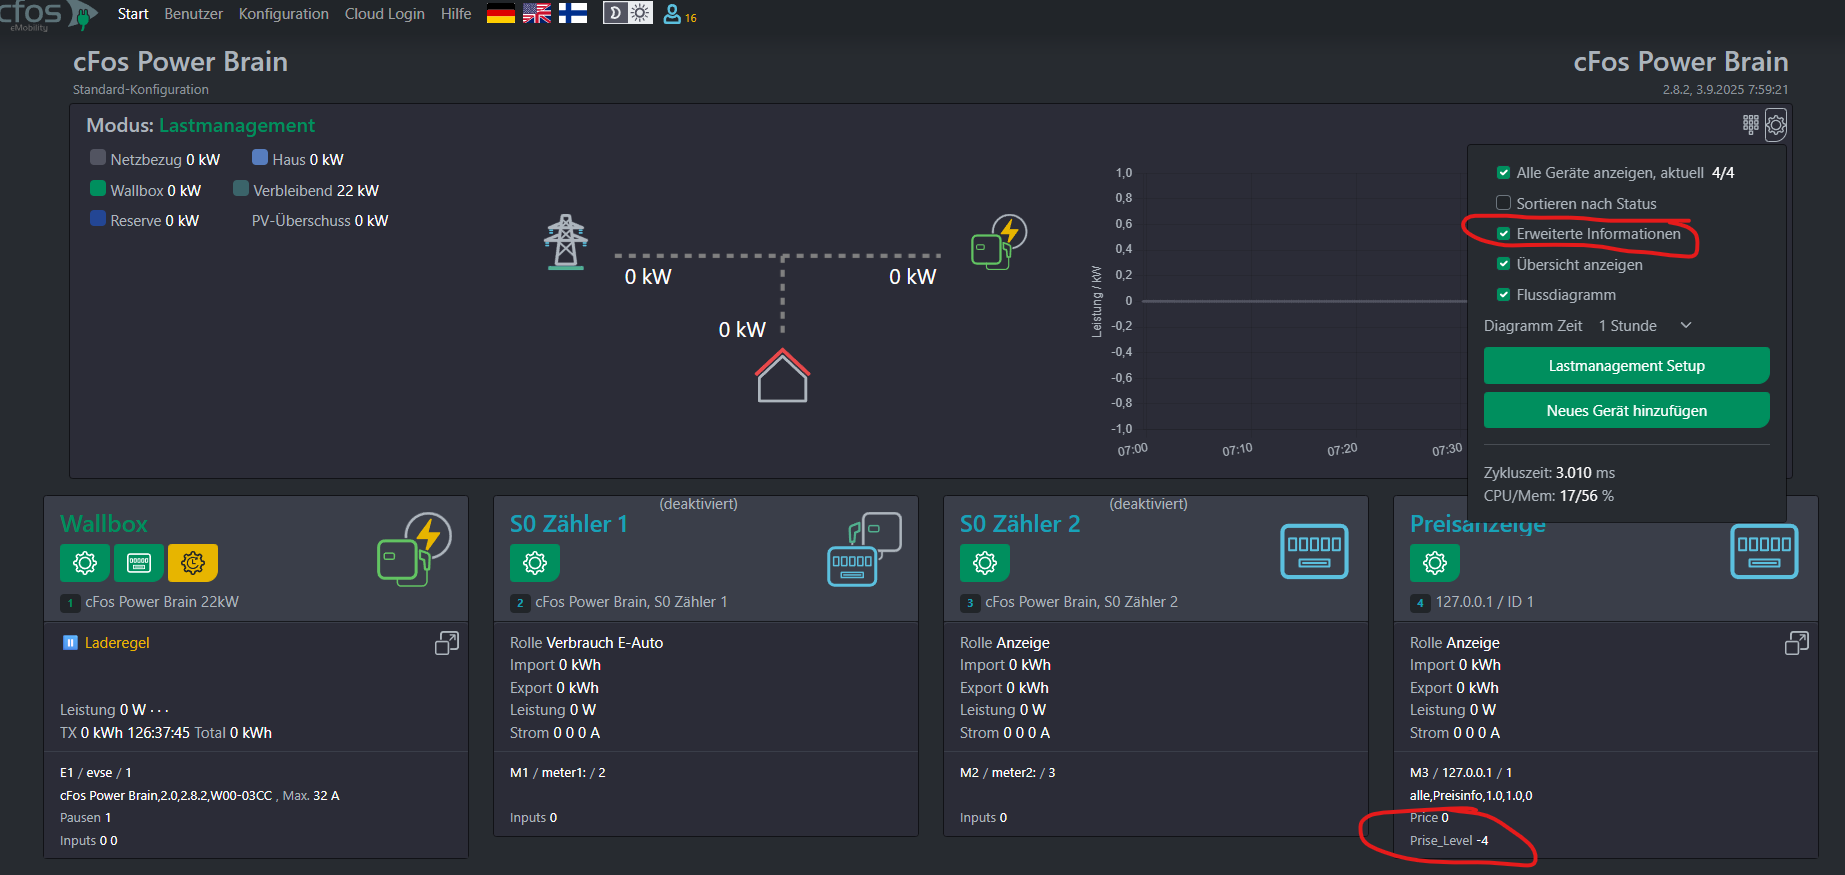Screen dimensions: 1845x875
Task: Enable Sortieren nach Status
Action: [x=1503, y=203]
